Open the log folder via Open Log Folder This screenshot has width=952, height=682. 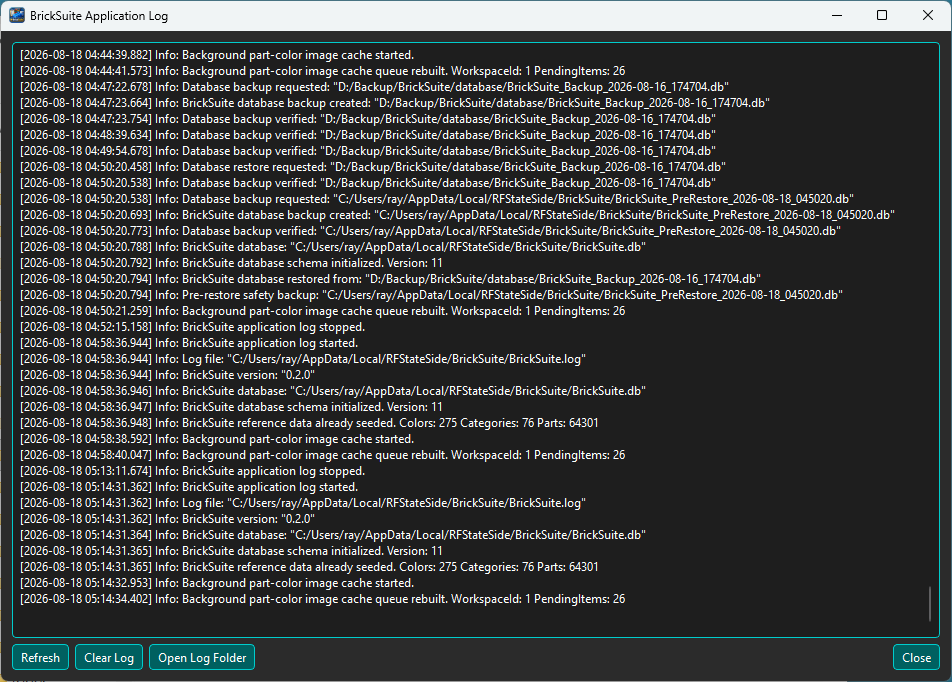tap(202, 658)
